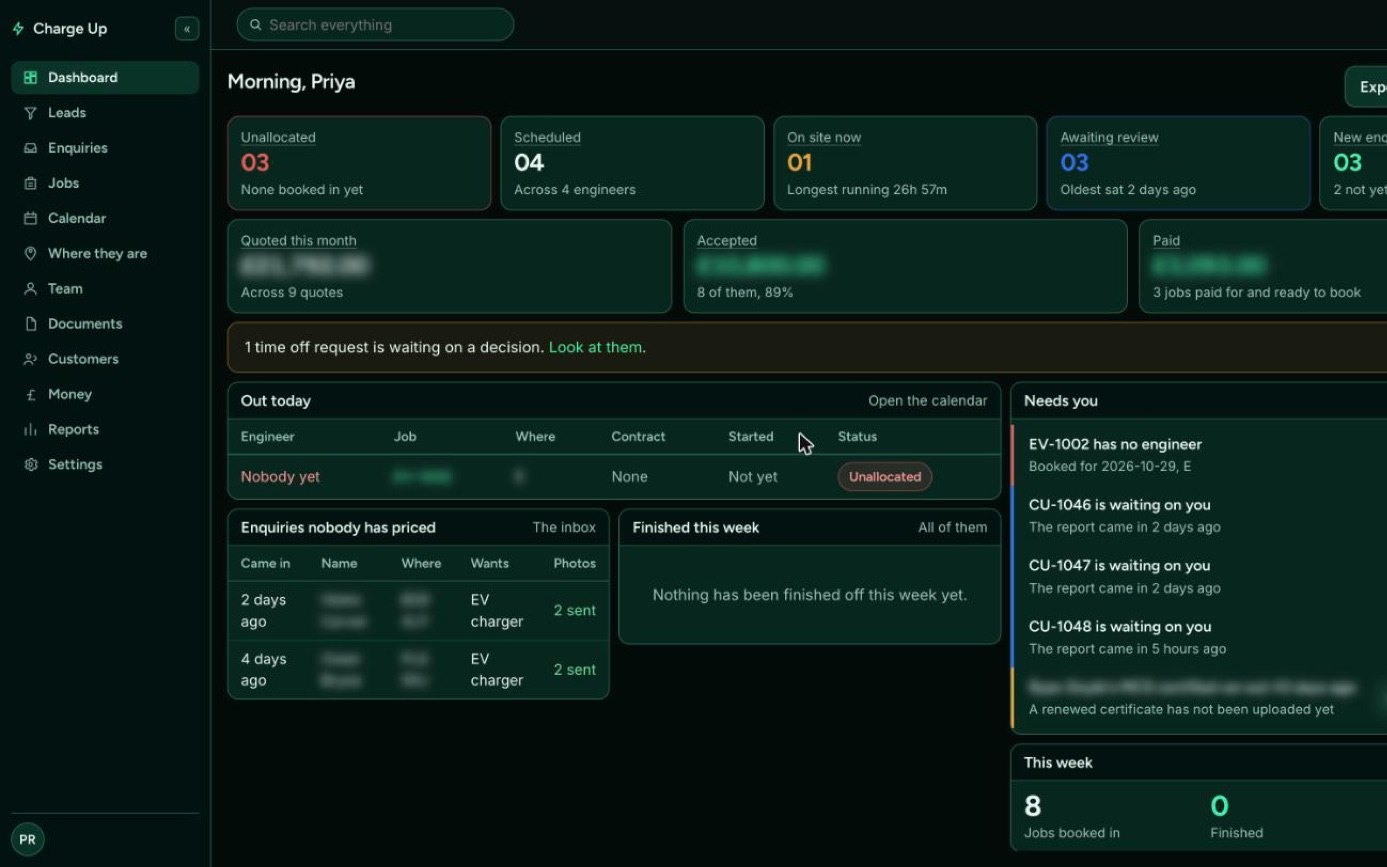The image size is (1387, 867).
Task: Click the Documents file icon
Action: point(30,324)
